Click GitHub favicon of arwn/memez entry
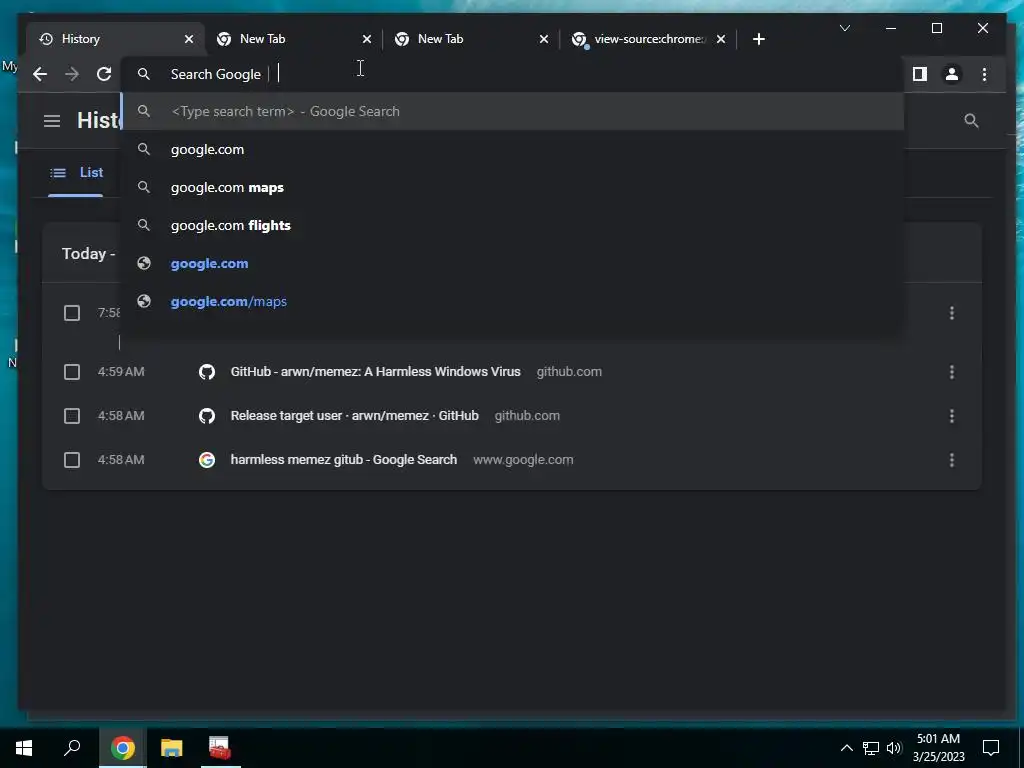The height and width of the screenshot is (768, 1024). pos(207,372)
